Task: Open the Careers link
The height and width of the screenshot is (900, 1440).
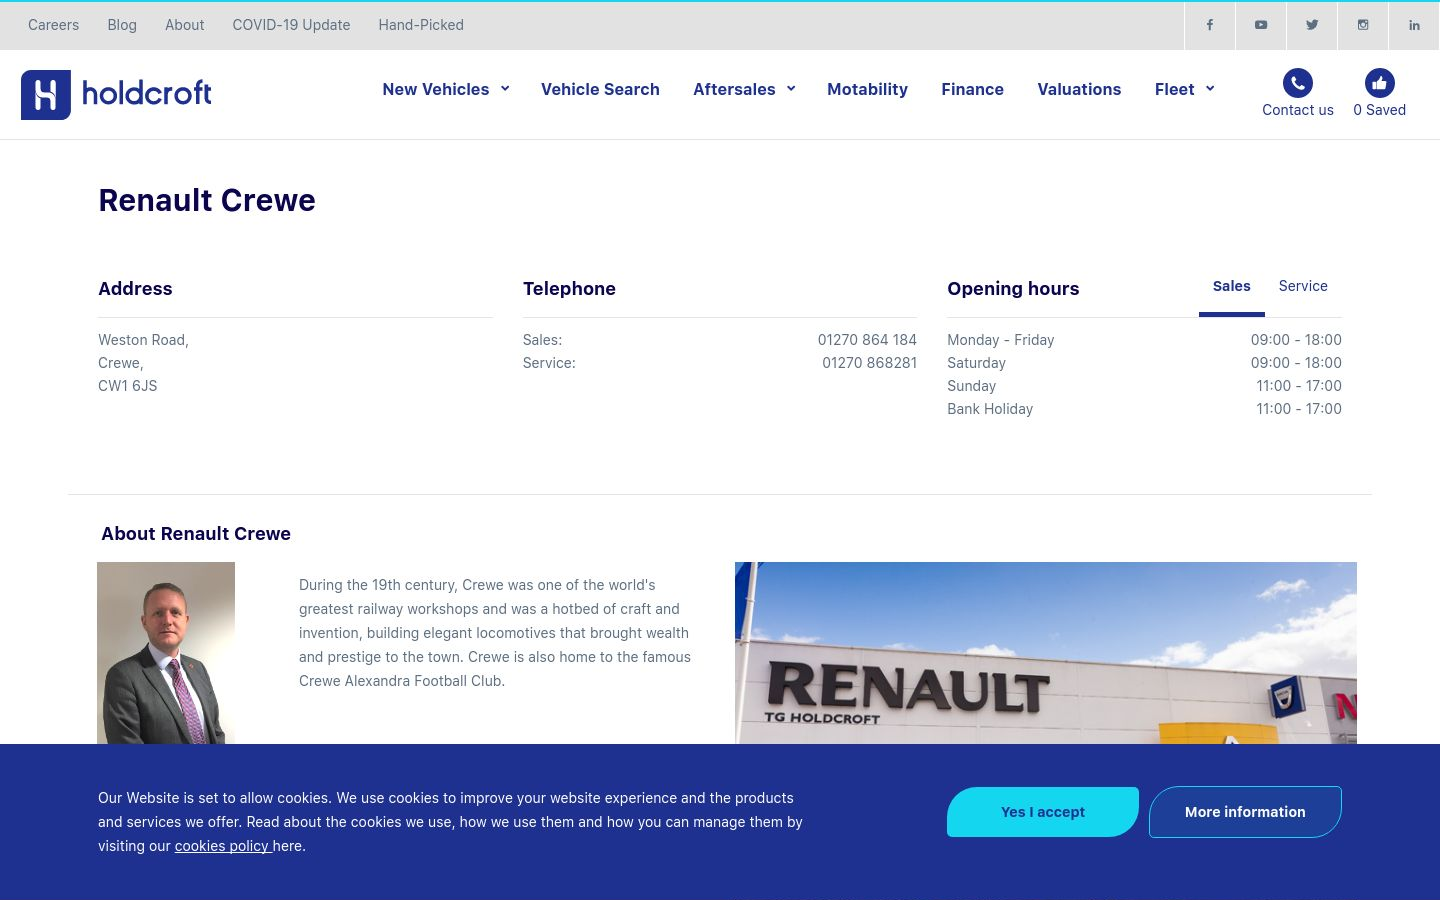Action: 53,25
